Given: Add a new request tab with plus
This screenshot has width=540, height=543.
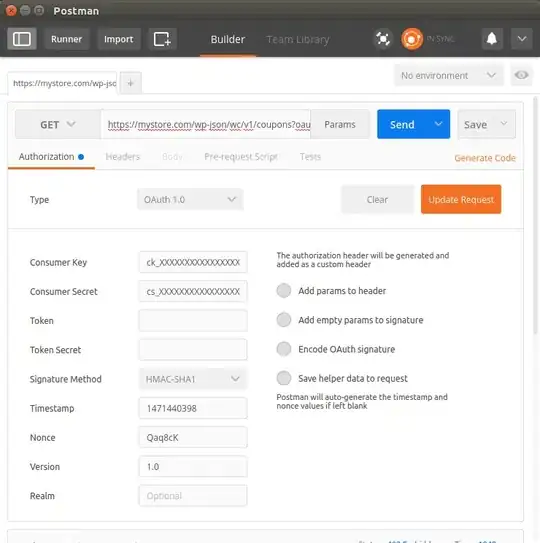Looking at the screenshot, I should [131, 83].
